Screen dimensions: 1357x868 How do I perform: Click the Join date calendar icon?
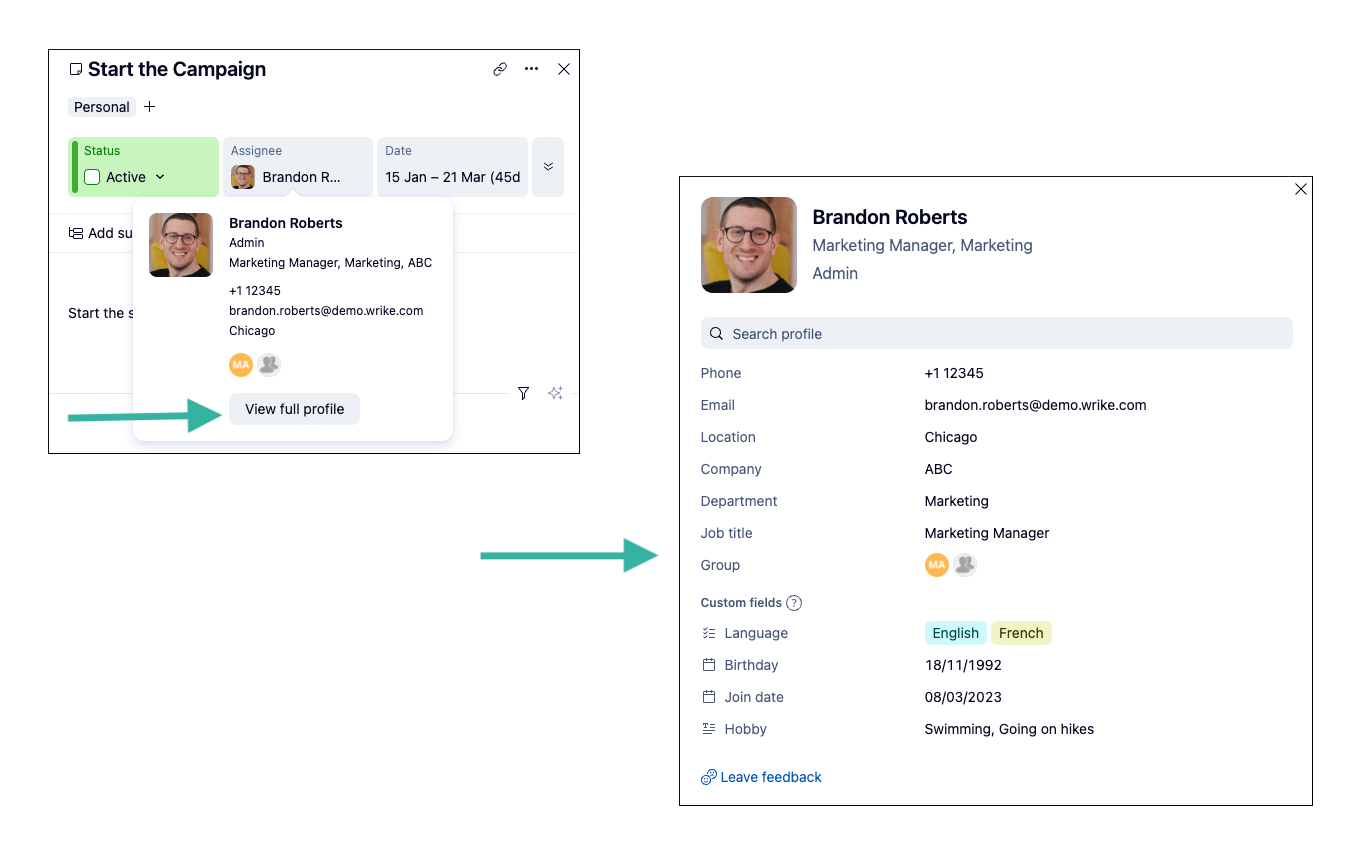(709, 697)
